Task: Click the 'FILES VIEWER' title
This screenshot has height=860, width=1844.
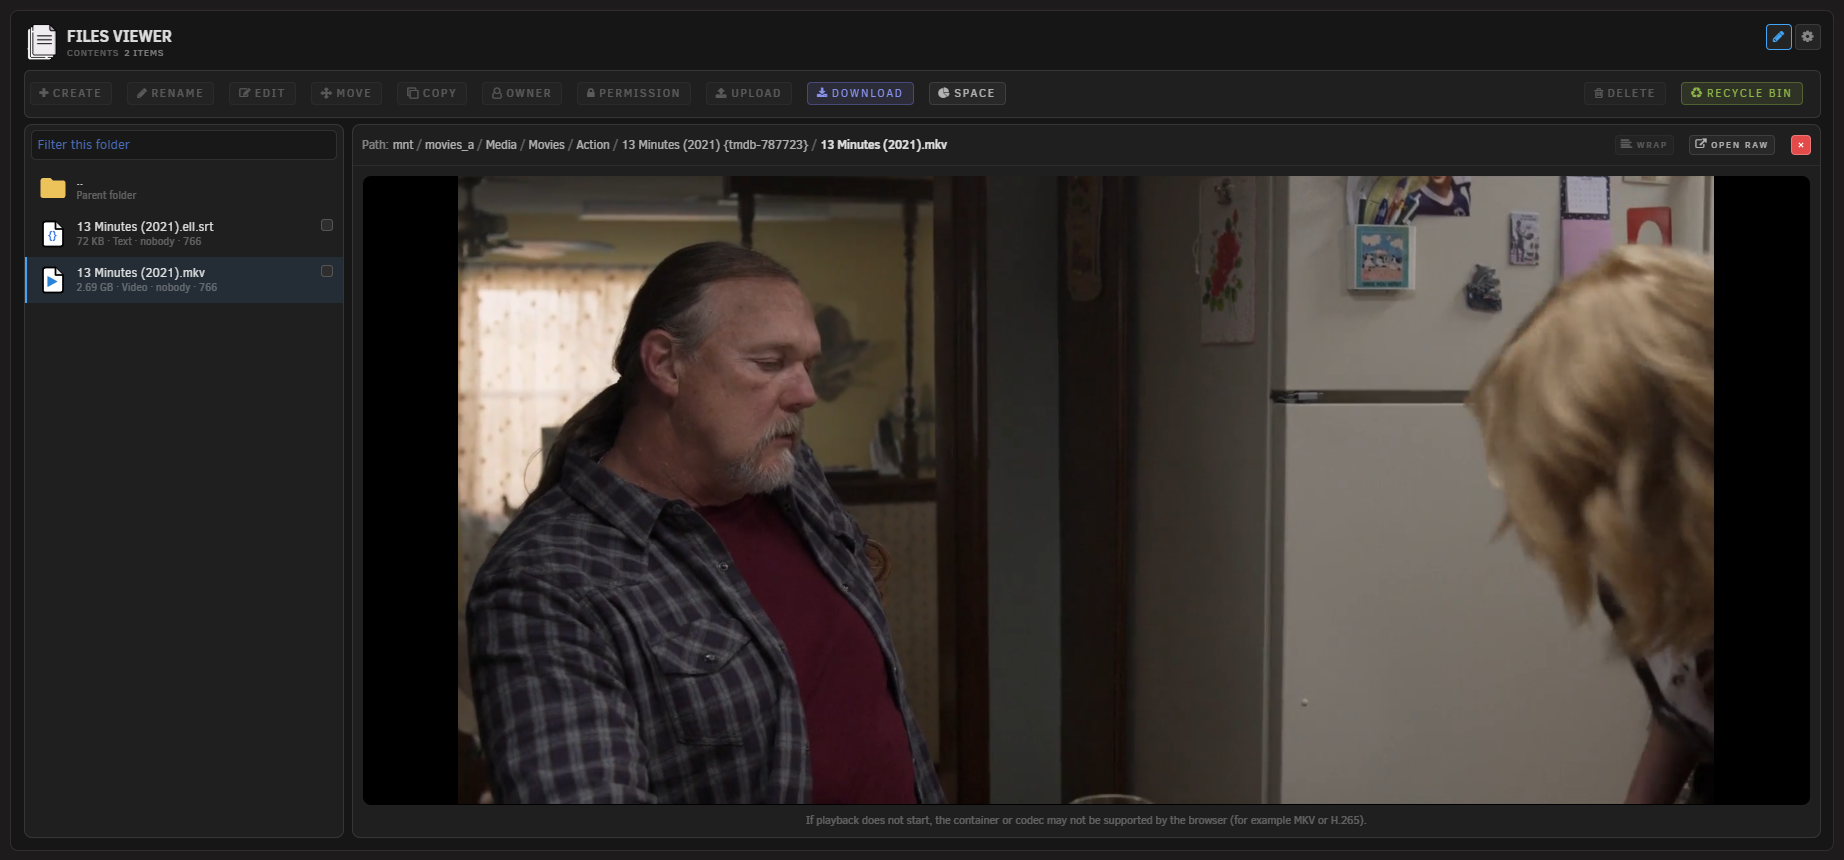Action: click(119, 36)
